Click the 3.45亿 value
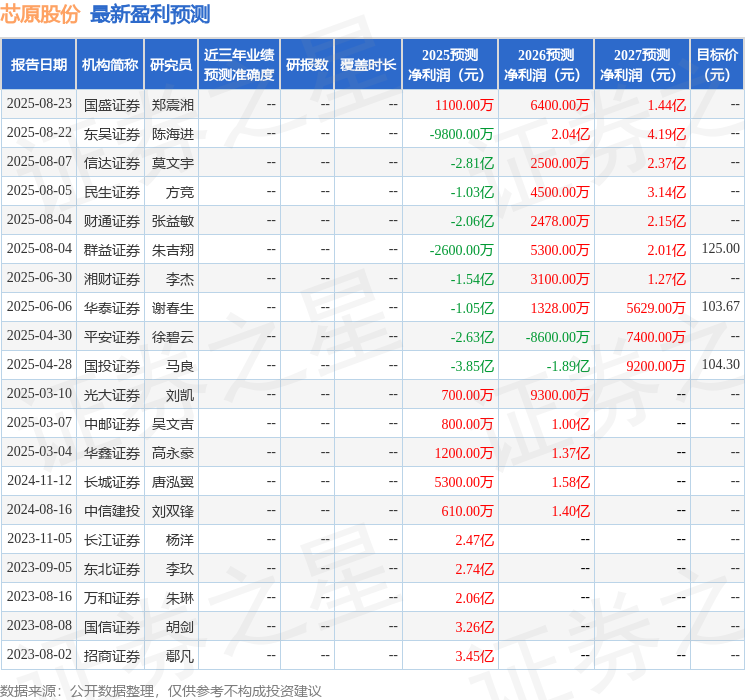This screenshot has width=745, height=700. (x=474, y=656)
